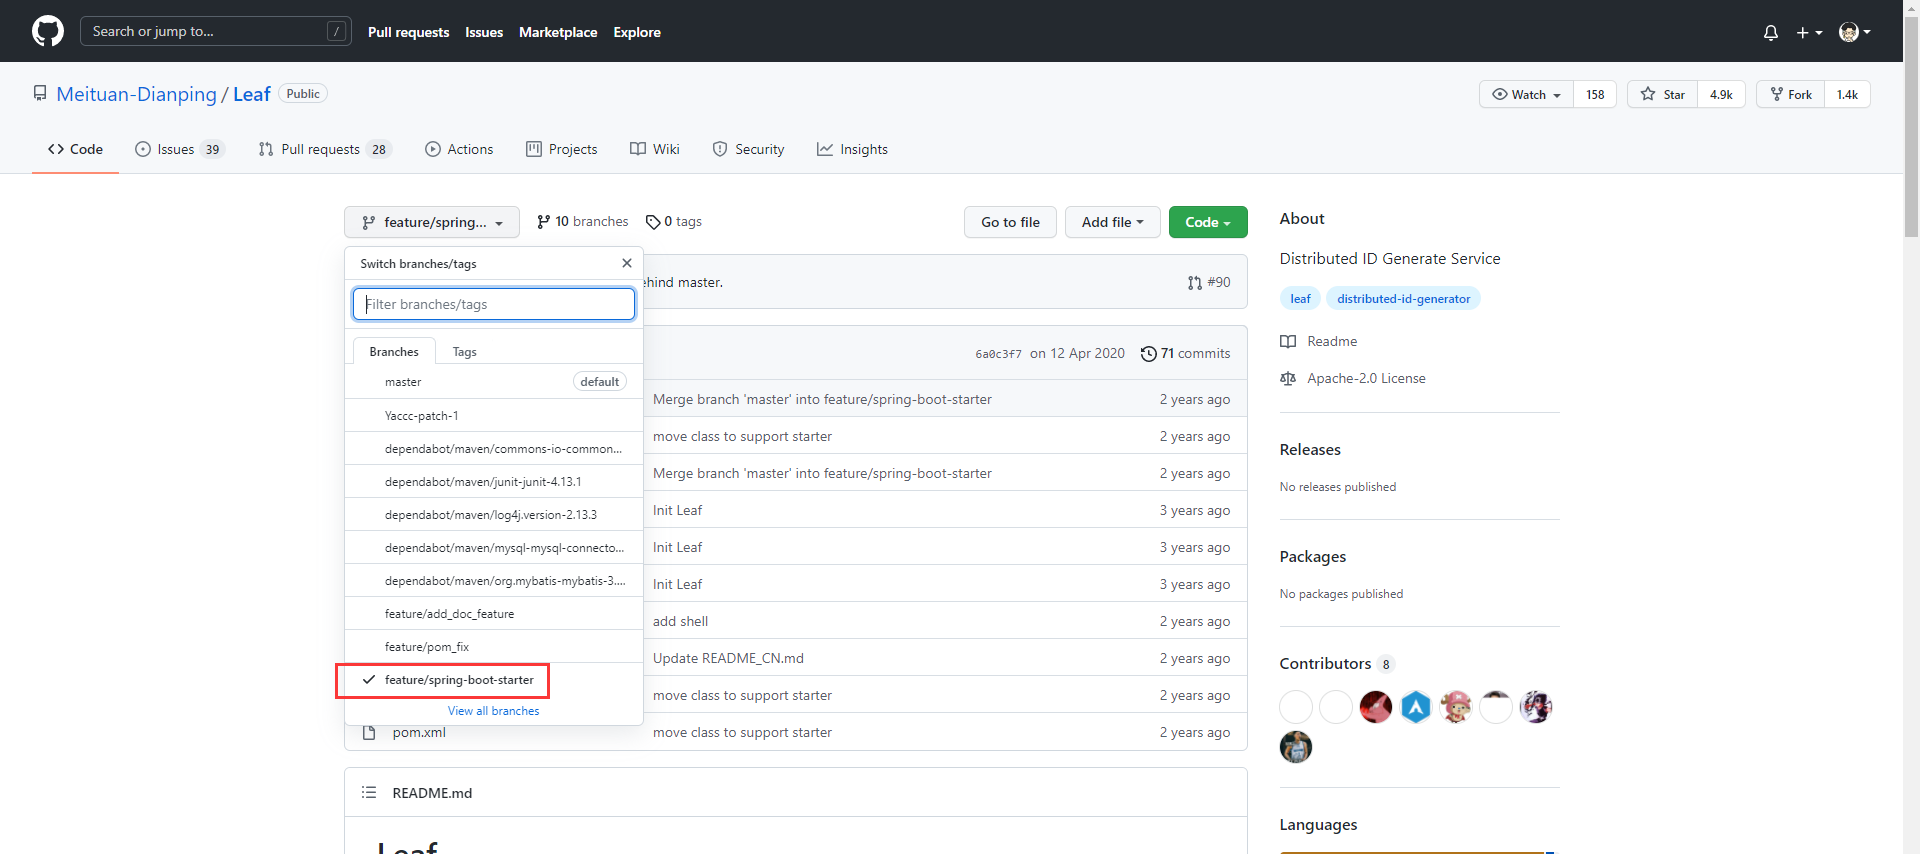Switch to the repository Pull requests tab
The image size is (1920, 854).
[x=325, y=149]
